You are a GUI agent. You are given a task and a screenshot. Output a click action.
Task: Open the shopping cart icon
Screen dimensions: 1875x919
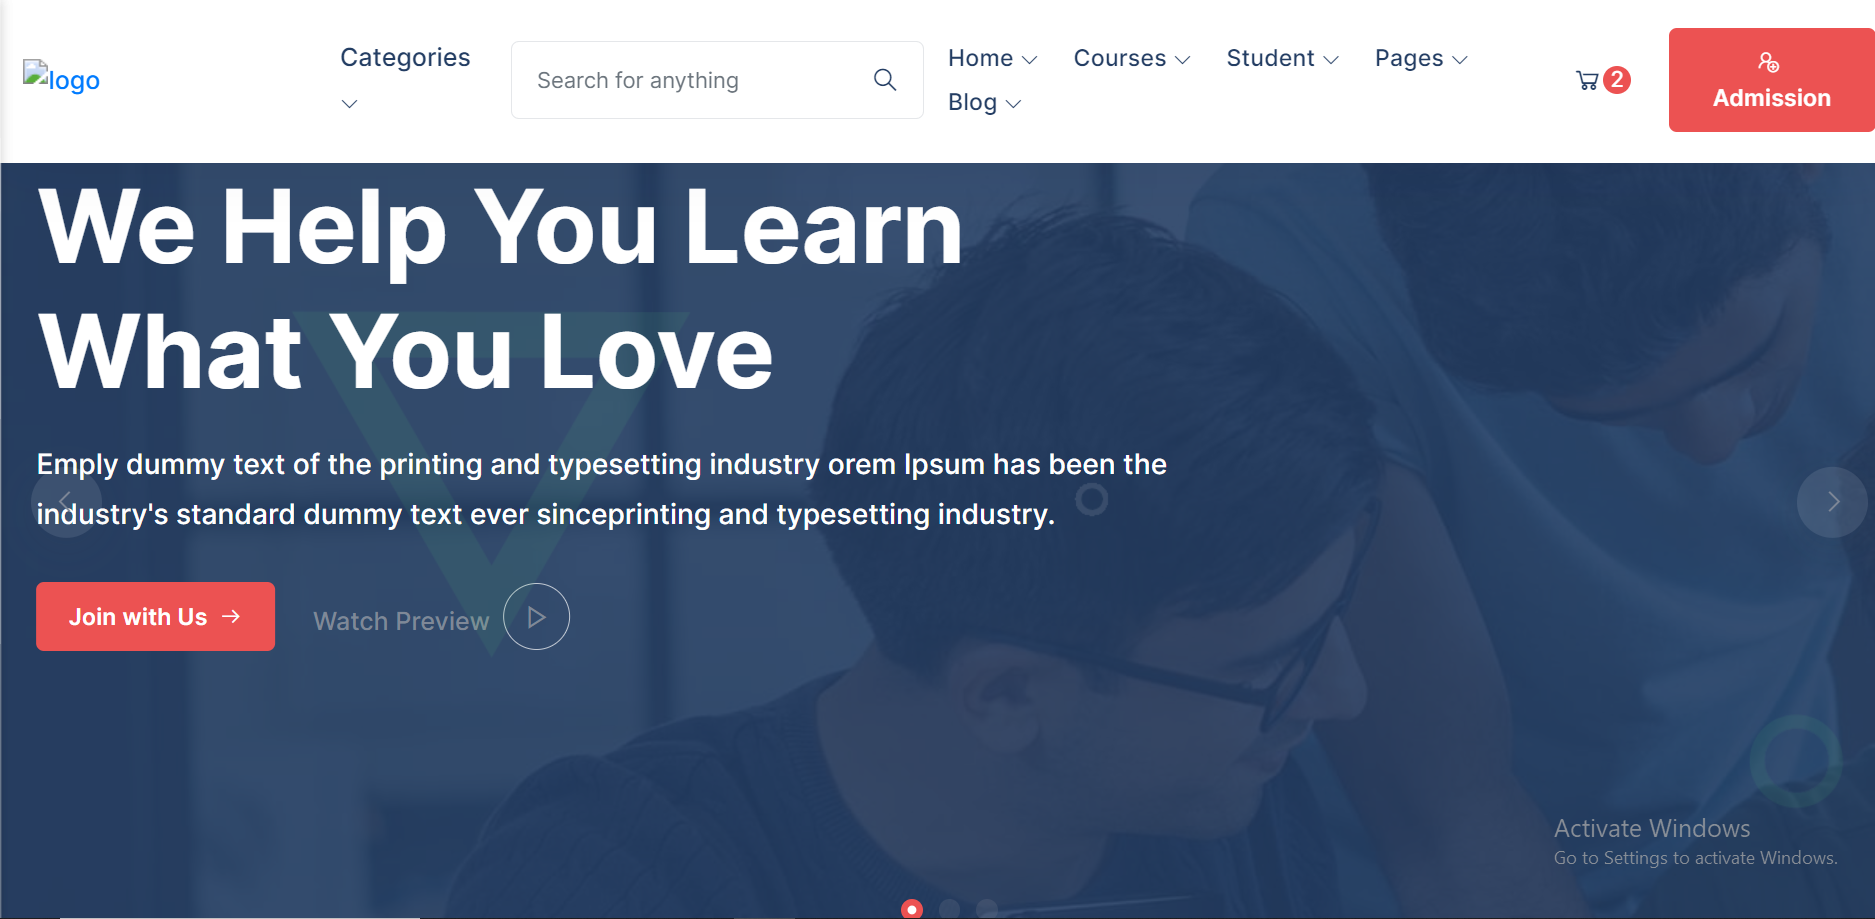point(1586,81)
